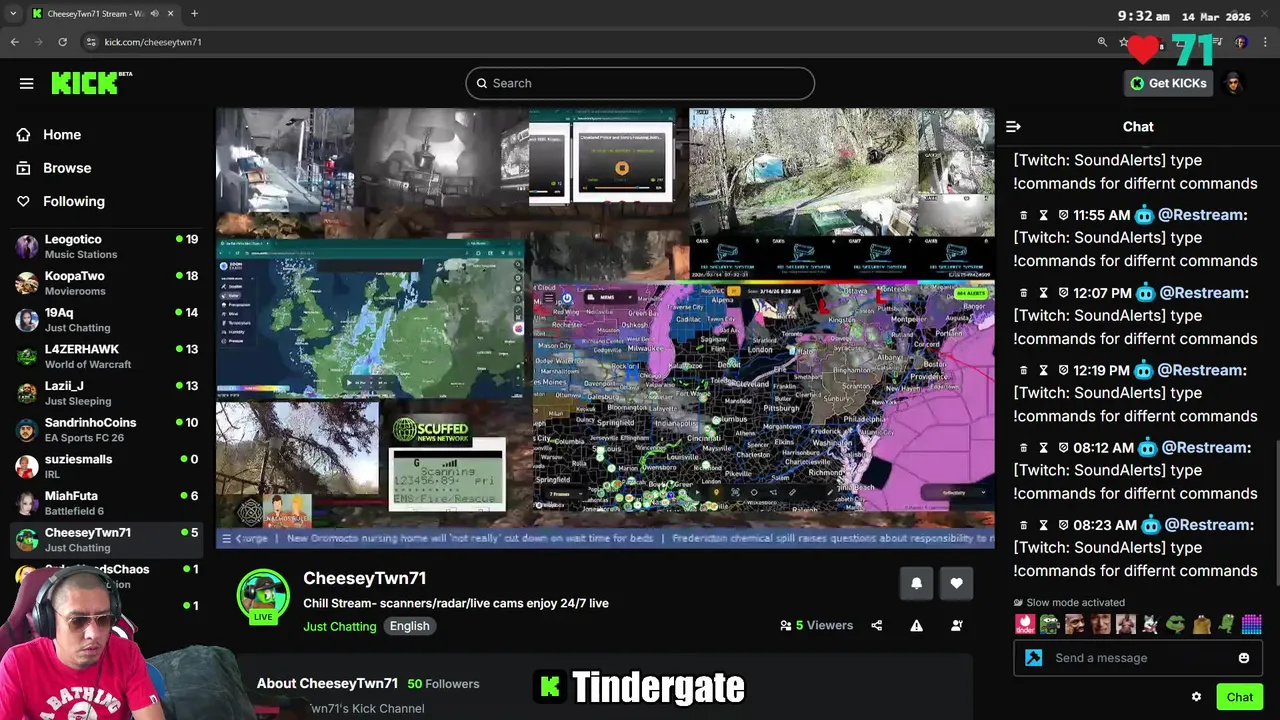Collapse the chat panel

tap(1013, 127)
